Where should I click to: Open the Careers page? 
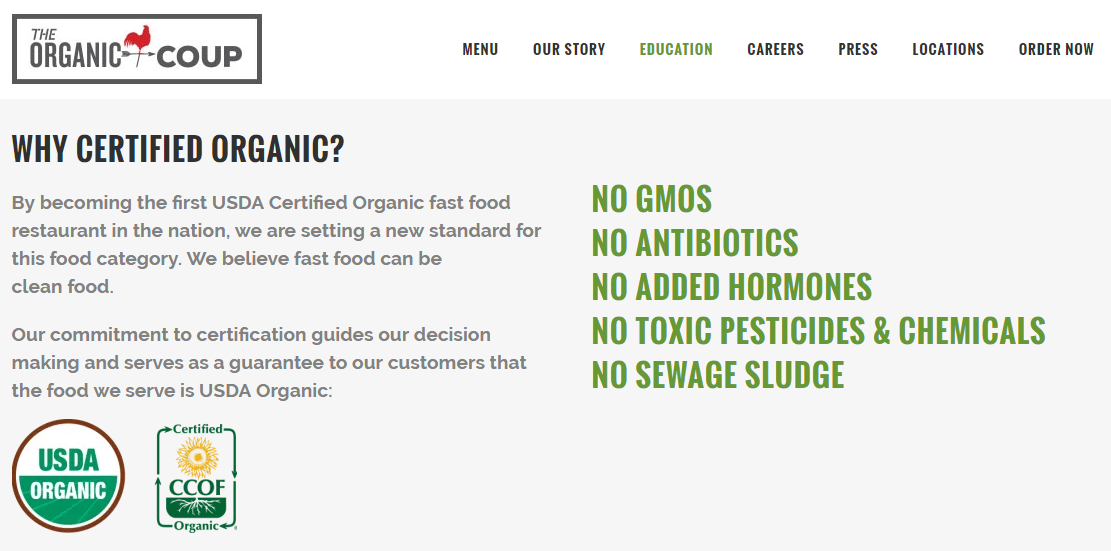(x=775, y=49)
